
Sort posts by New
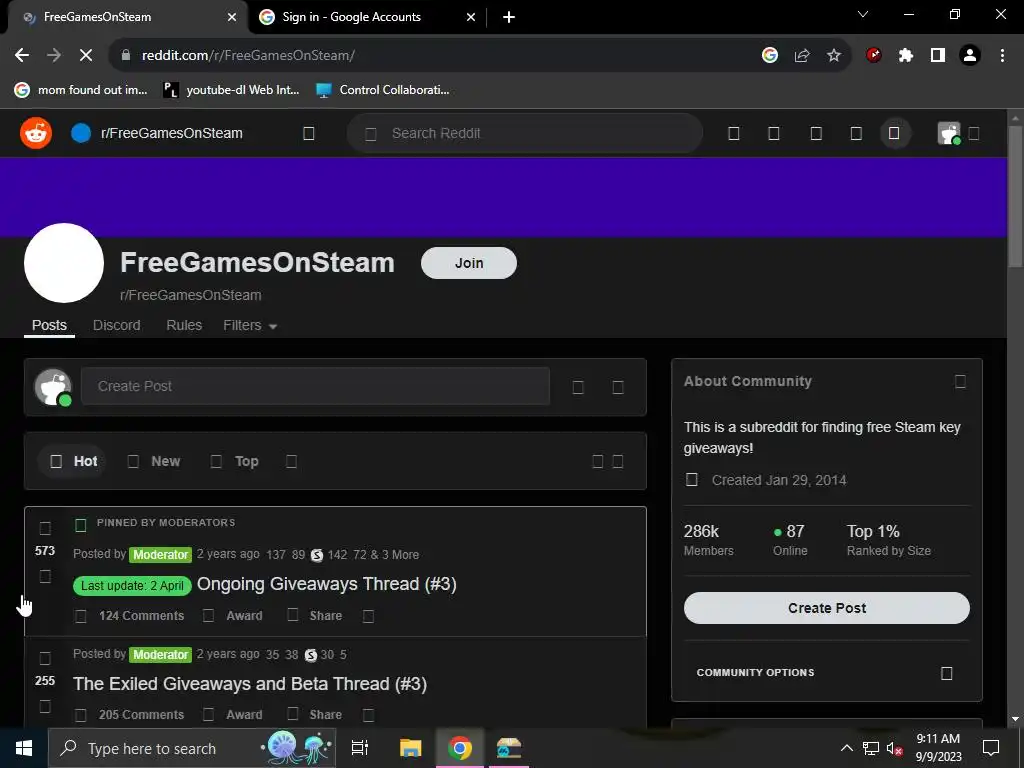tap(155, 462)
